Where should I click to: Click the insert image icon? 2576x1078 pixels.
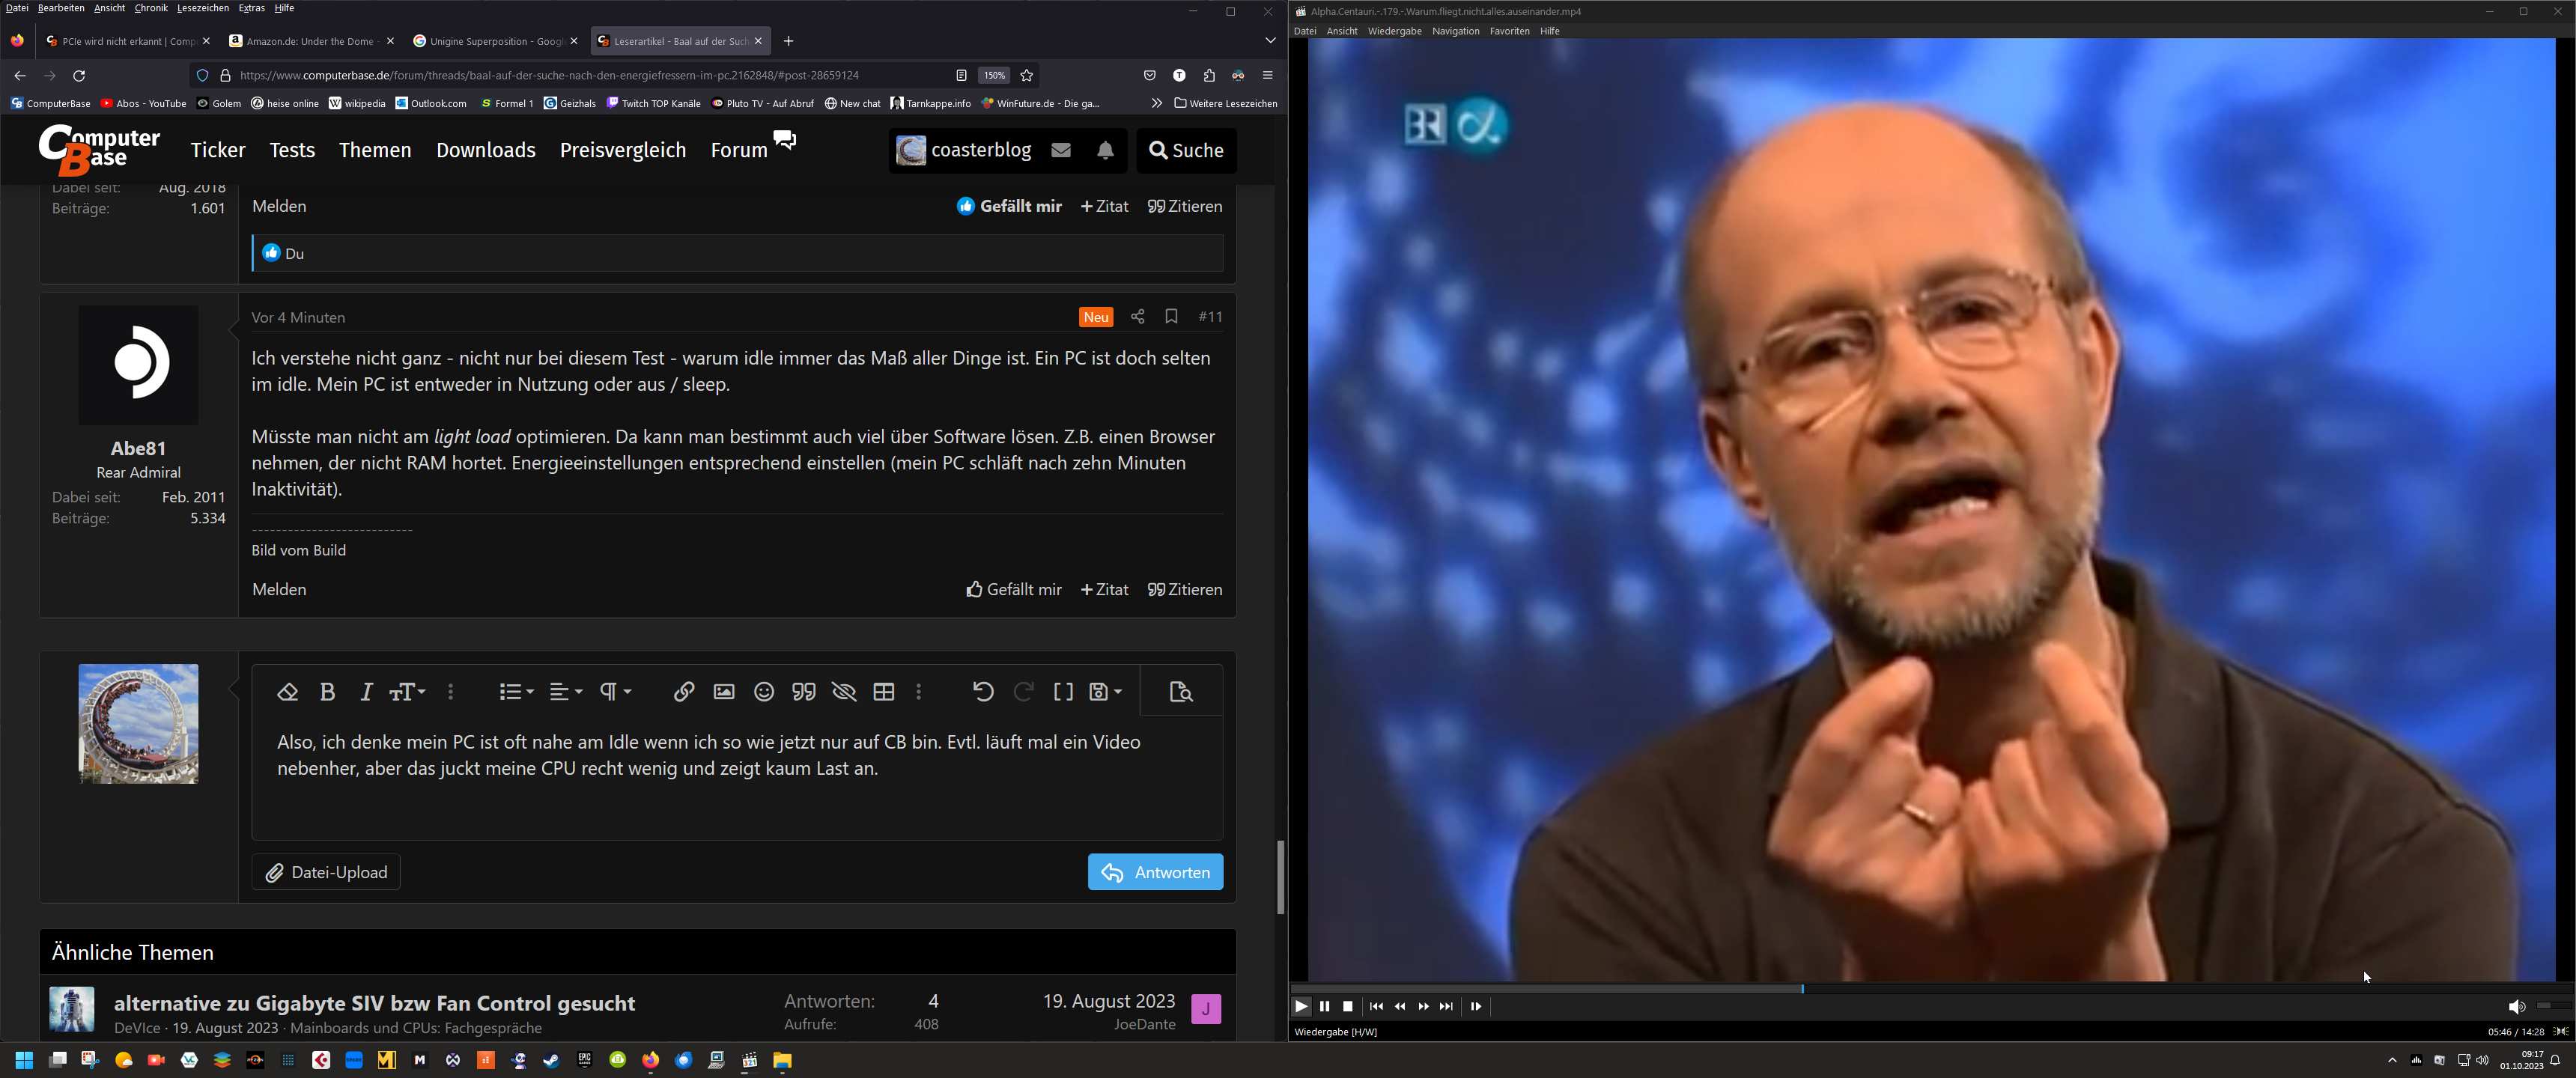tap(724, 692)
